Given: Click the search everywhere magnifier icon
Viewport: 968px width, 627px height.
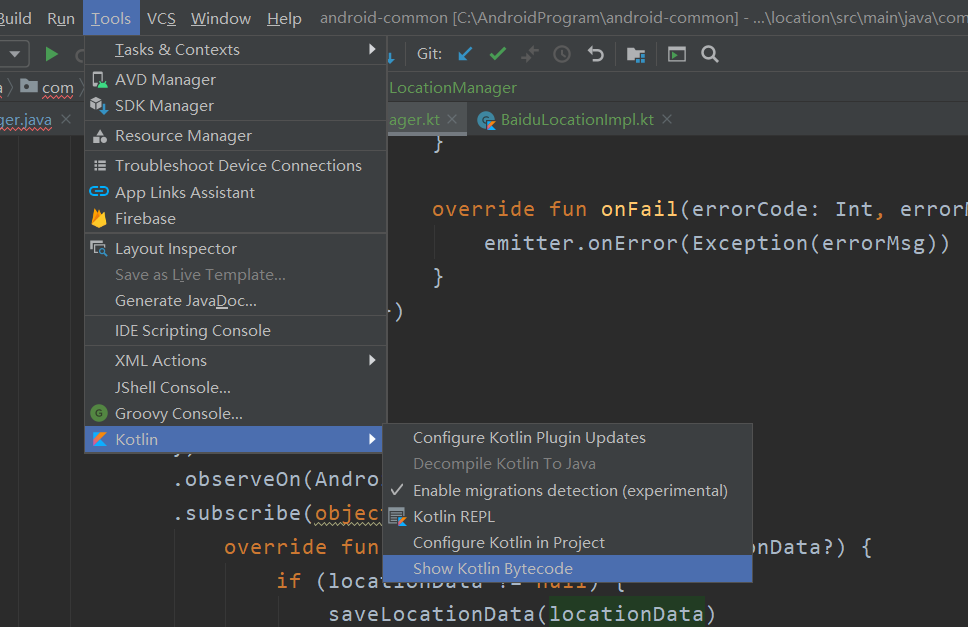Looking at the screenshot, I should coord(710,54).
